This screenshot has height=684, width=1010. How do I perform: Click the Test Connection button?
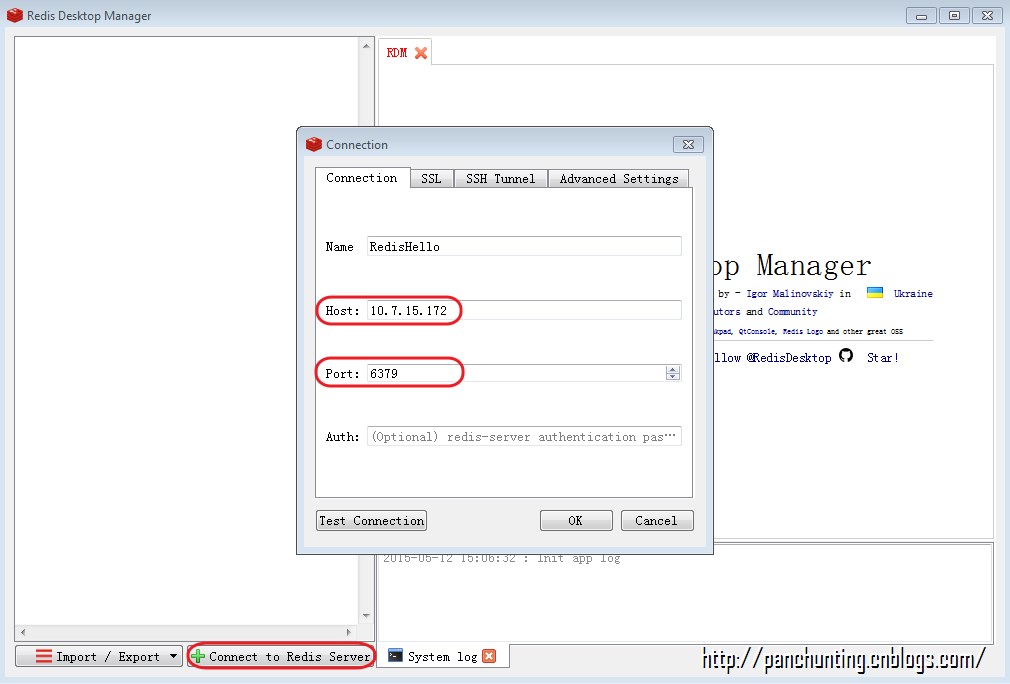pos(372,520)
